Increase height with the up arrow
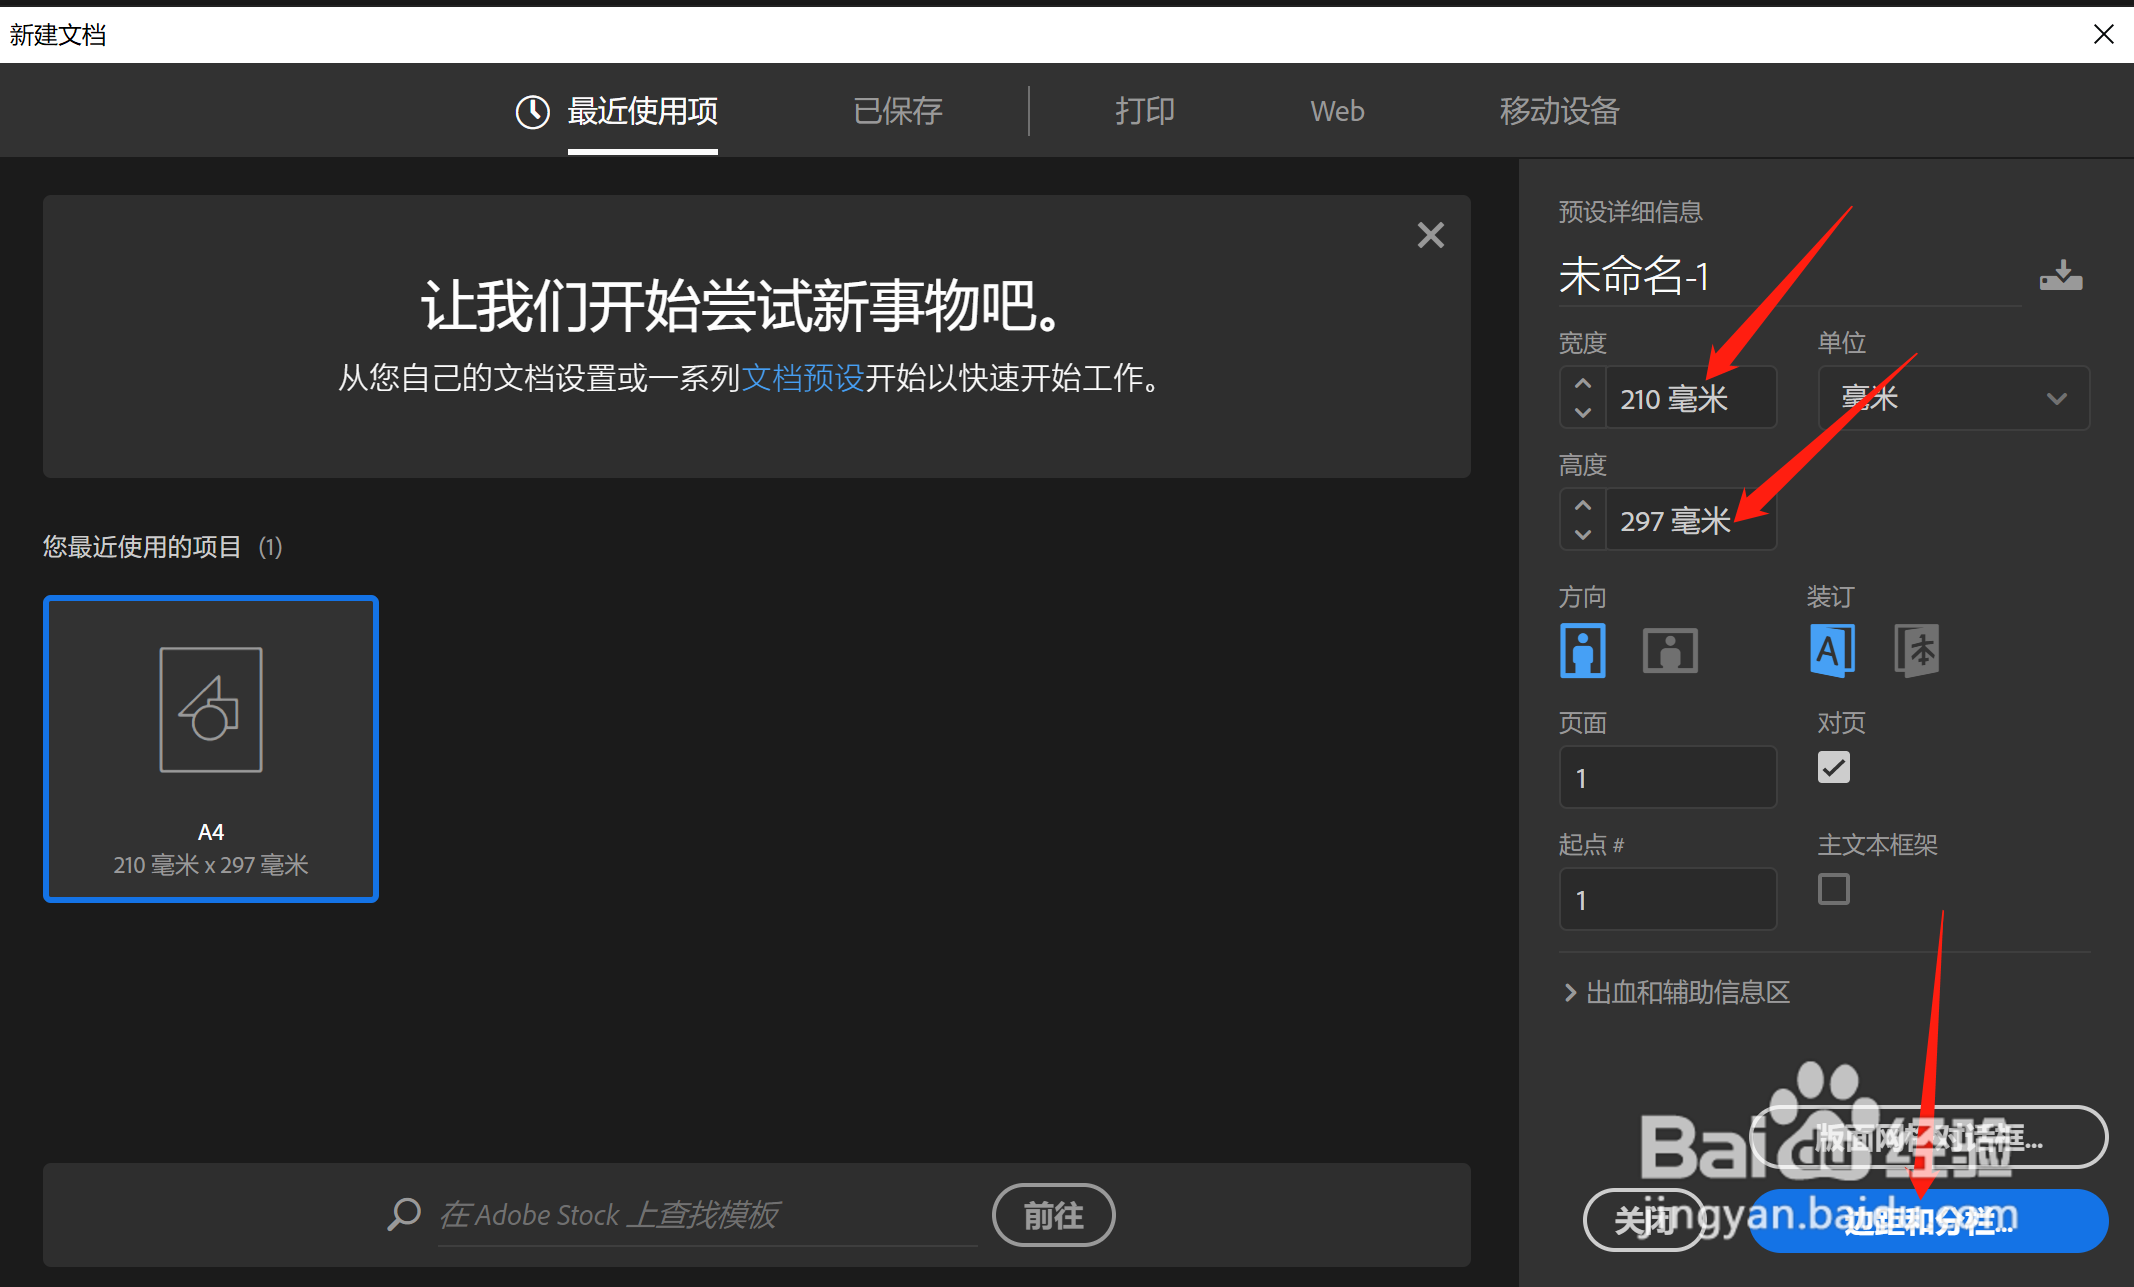 [1582, 506]
